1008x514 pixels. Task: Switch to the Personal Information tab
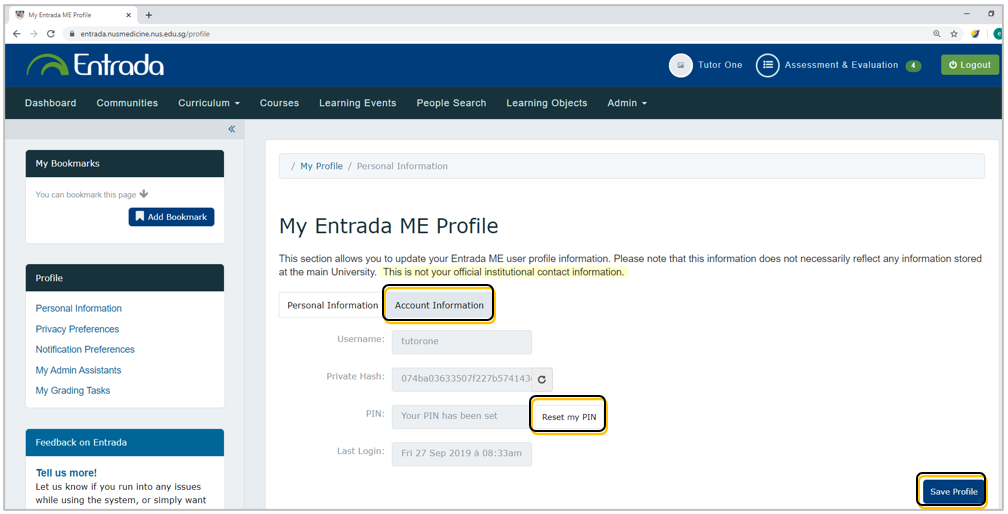click(332, 305)
